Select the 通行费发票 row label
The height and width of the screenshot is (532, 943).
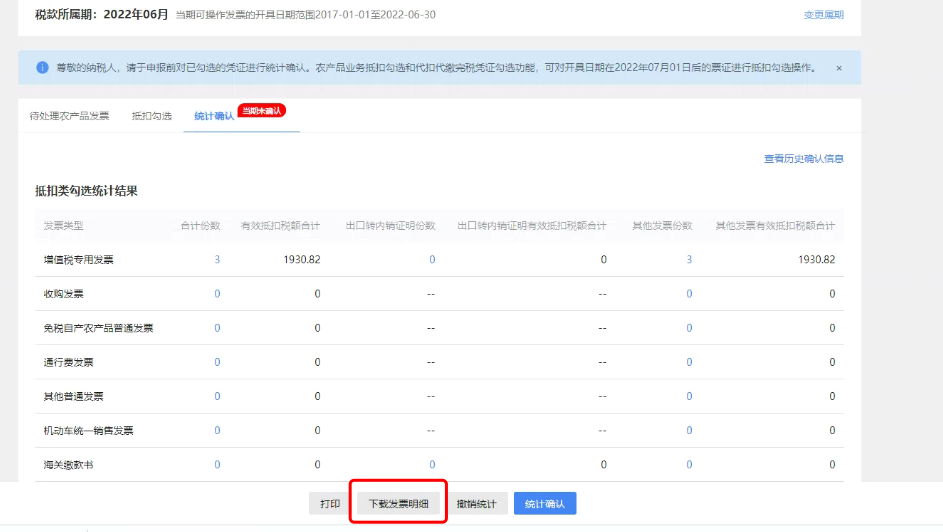68,362
